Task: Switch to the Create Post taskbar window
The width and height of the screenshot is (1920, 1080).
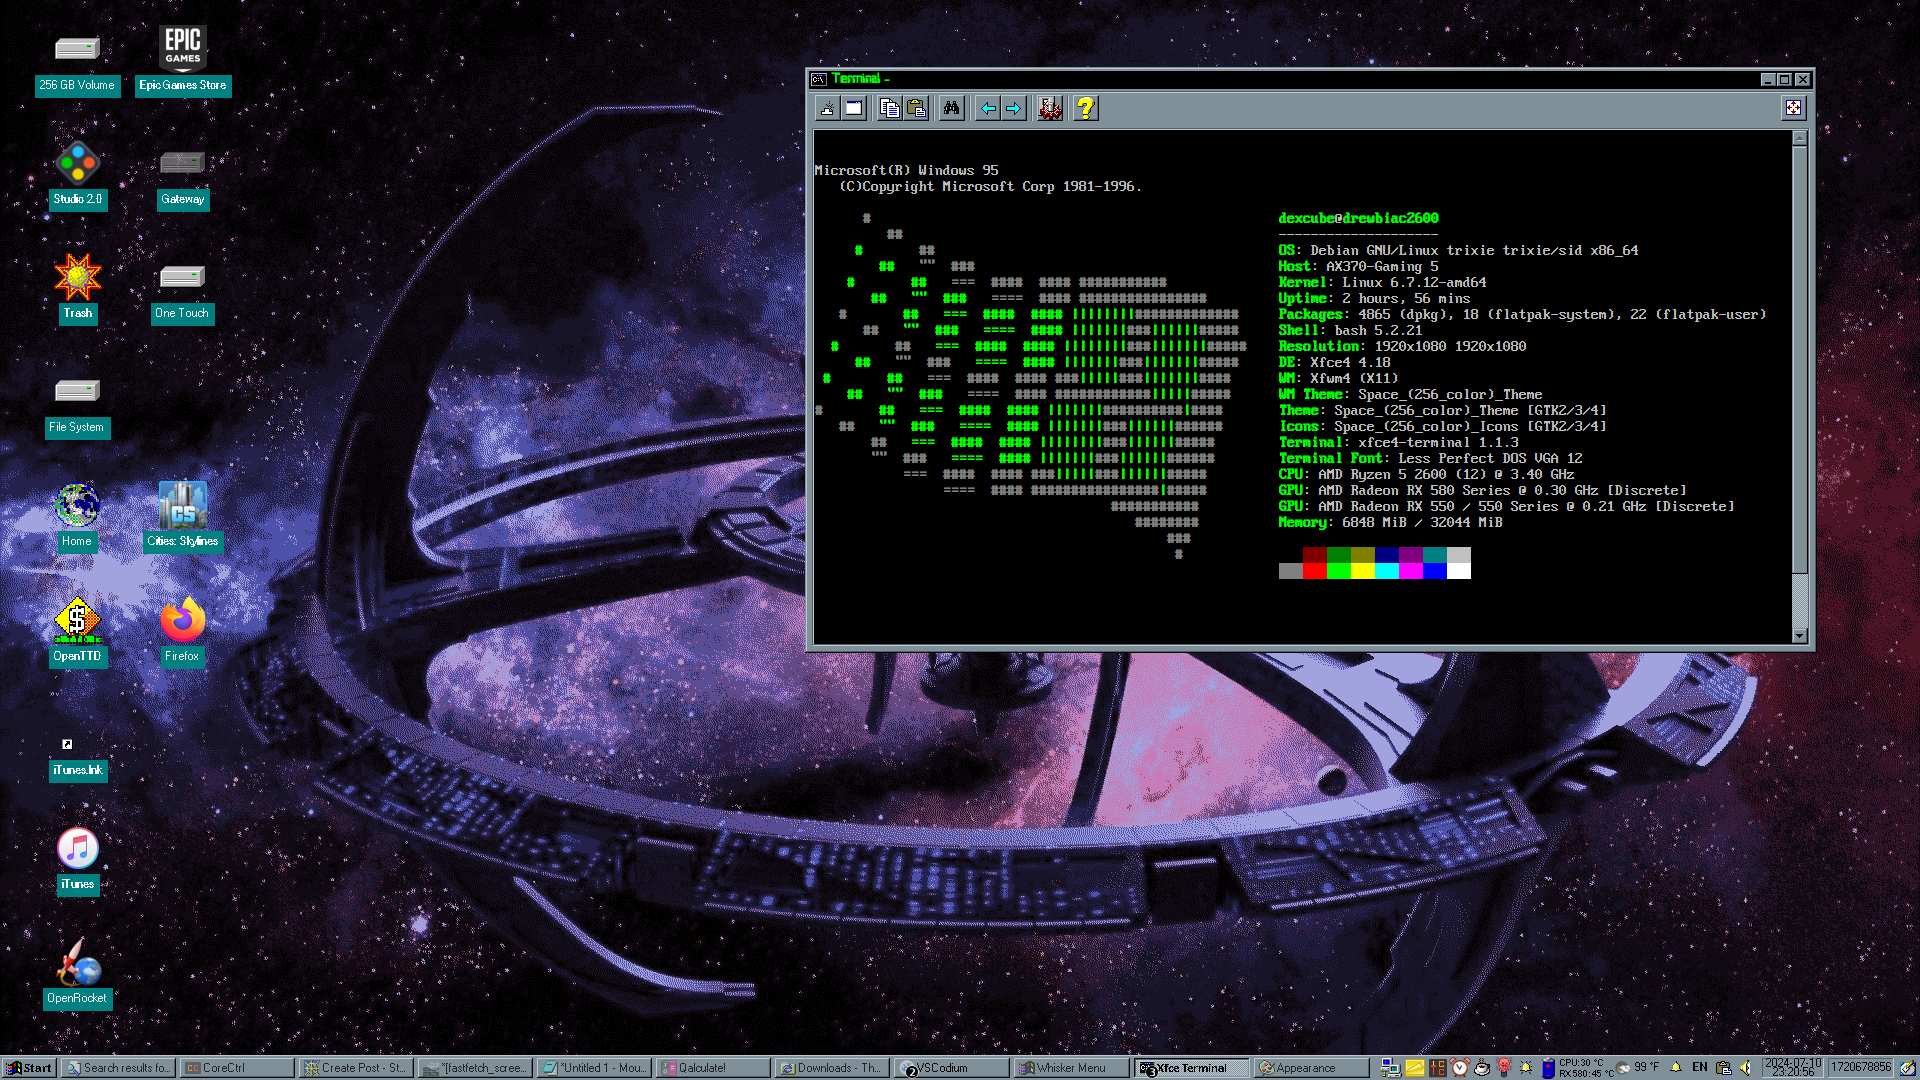Action: click(356, 1068)
